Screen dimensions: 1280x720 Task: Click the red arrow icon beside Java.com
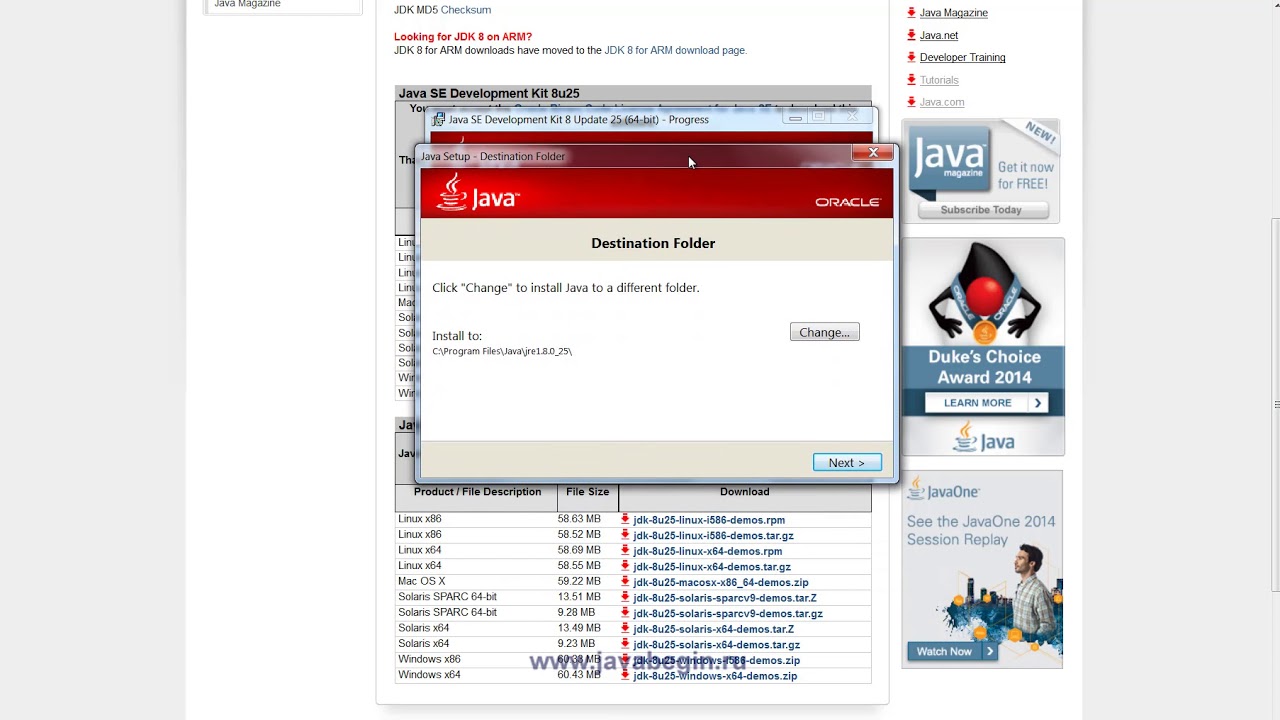click(911, 102)
